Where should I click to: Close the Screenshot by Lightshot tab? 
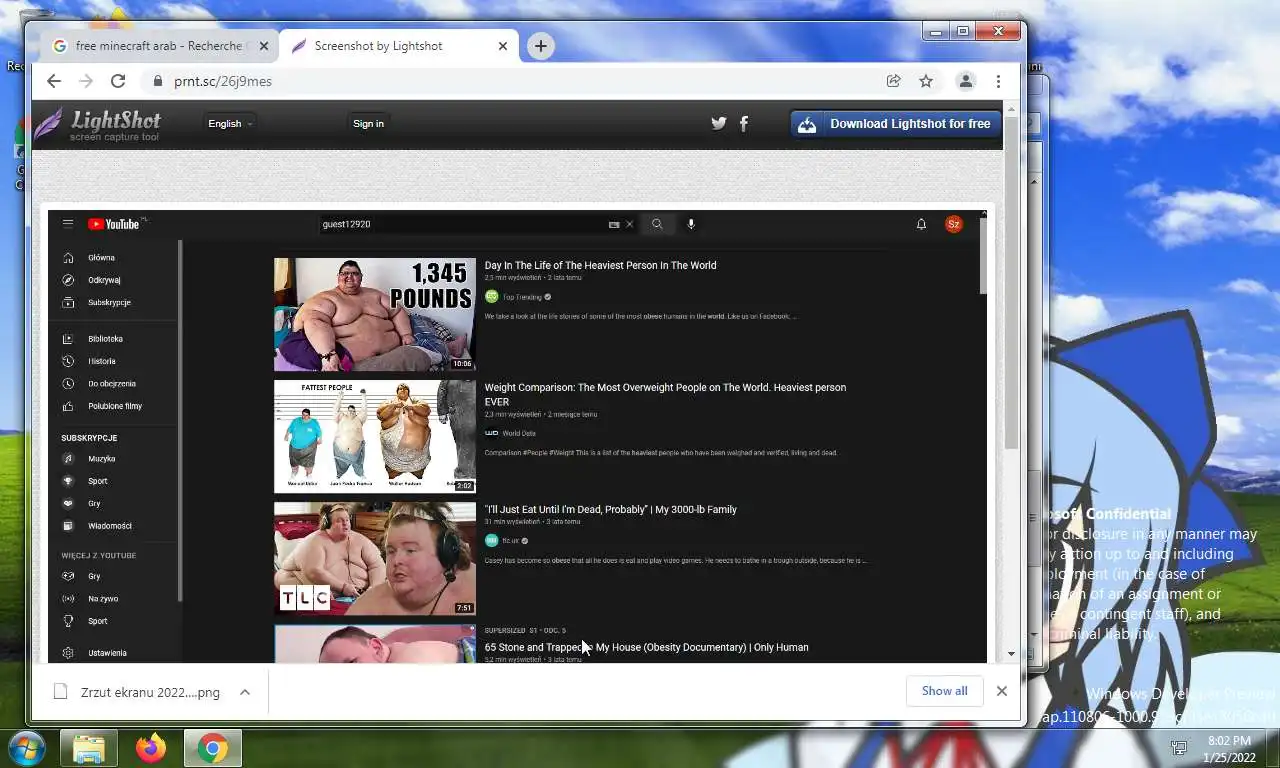[x=503, y=46]
